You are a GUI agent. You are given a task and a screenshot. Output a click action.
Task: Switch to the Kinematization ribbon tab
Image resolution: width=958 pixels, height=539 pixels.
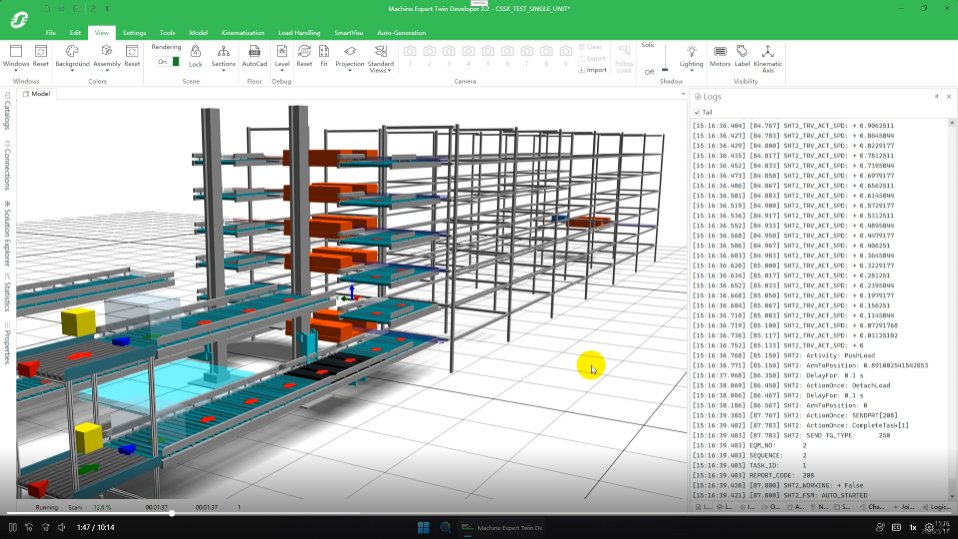243,32
